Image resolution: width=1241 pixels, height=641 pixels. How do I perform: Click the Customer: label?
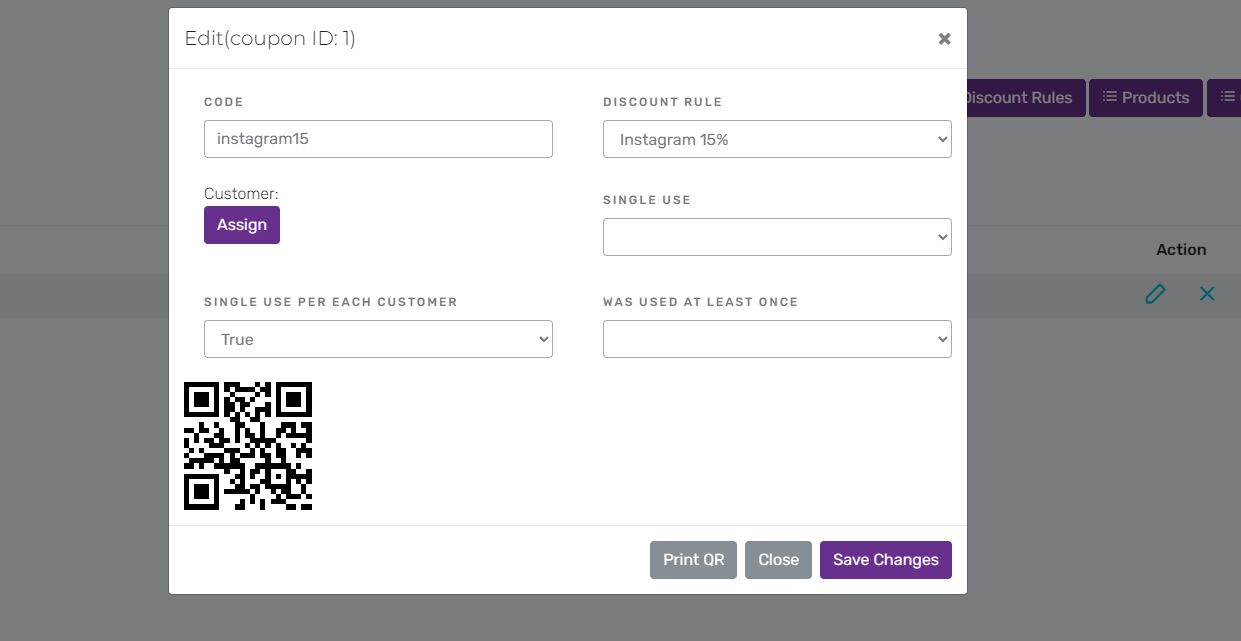241,194
